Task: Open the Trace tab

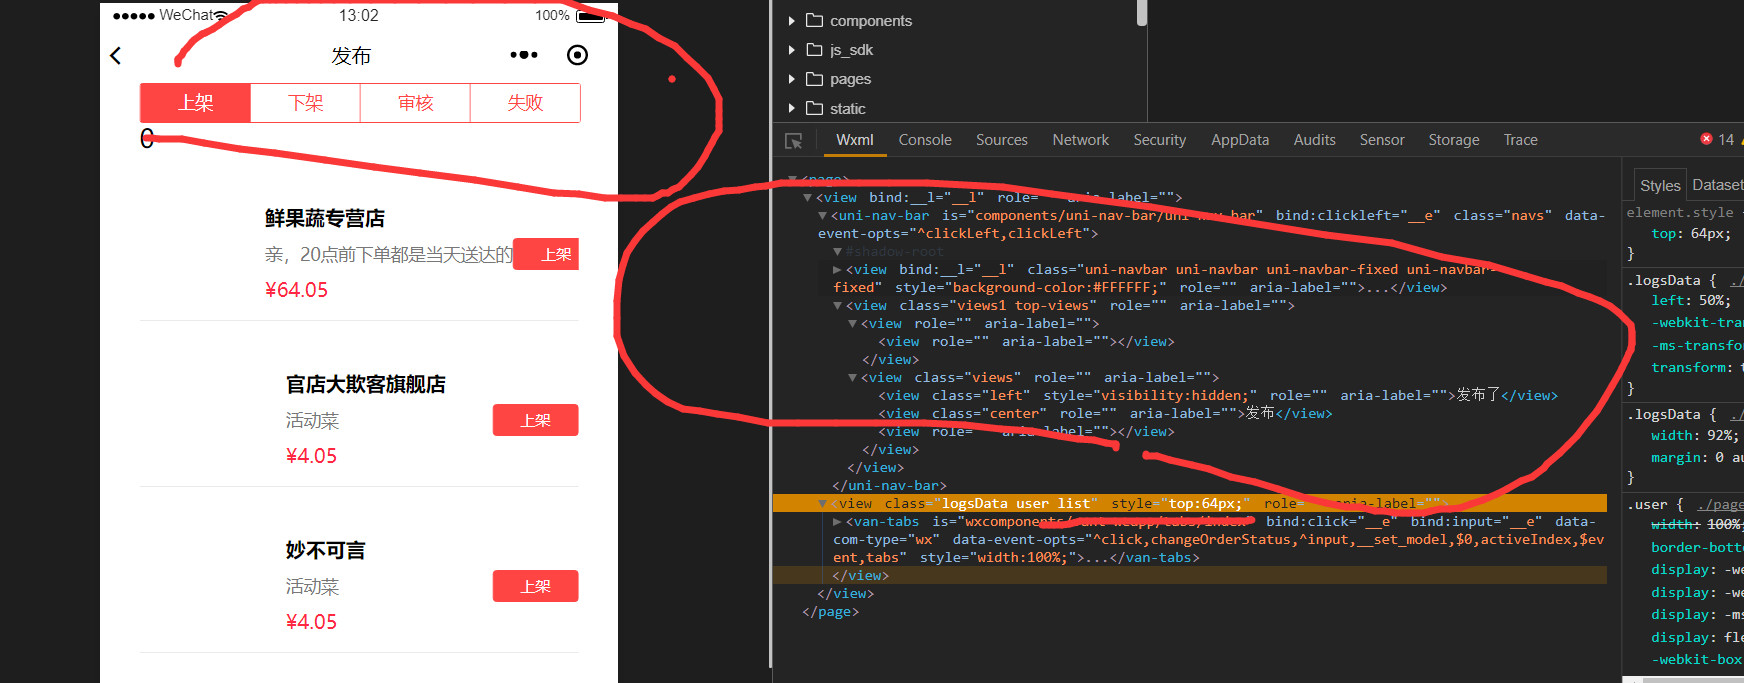Action: click(x=1521, y=140)
